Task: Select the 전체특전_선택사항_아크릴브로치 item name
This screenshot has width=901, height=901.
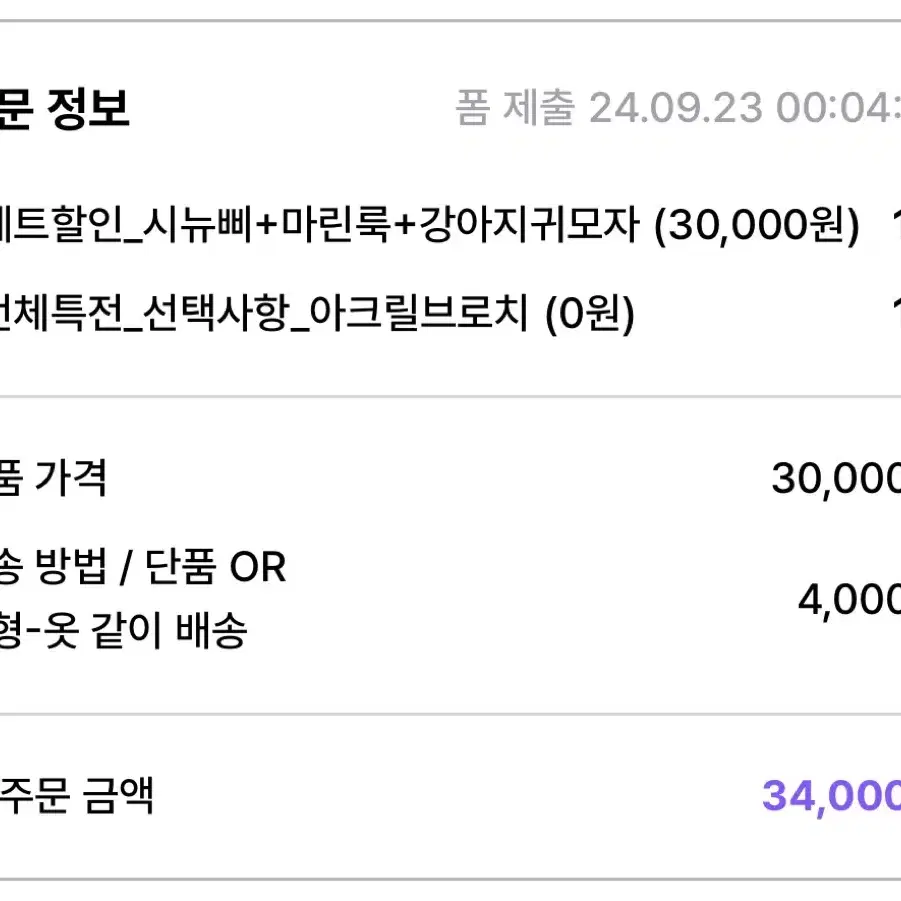Action: point(264,314)
